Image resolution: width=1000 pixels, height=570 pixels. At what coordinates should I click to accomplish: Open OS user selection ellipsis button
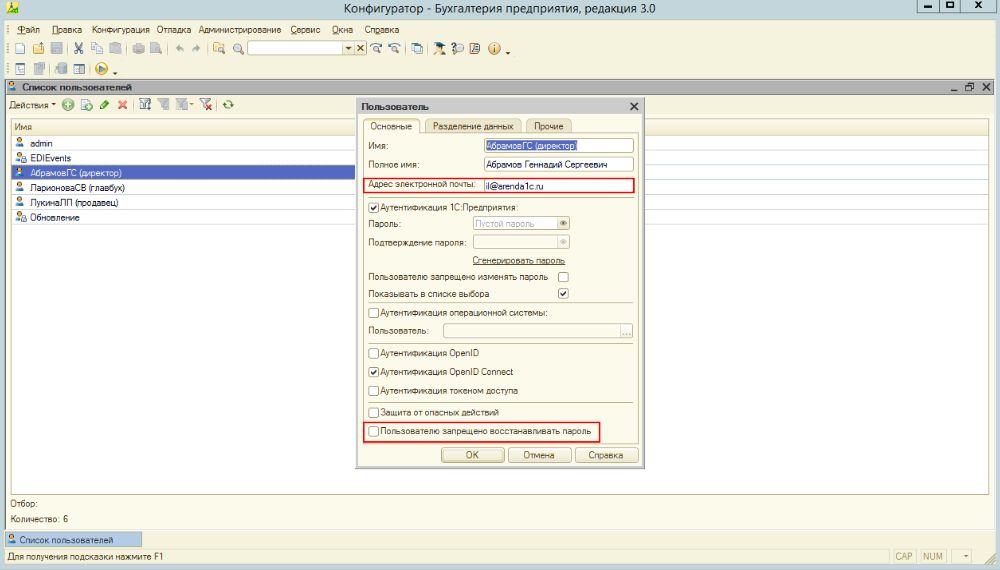[626, 331]
